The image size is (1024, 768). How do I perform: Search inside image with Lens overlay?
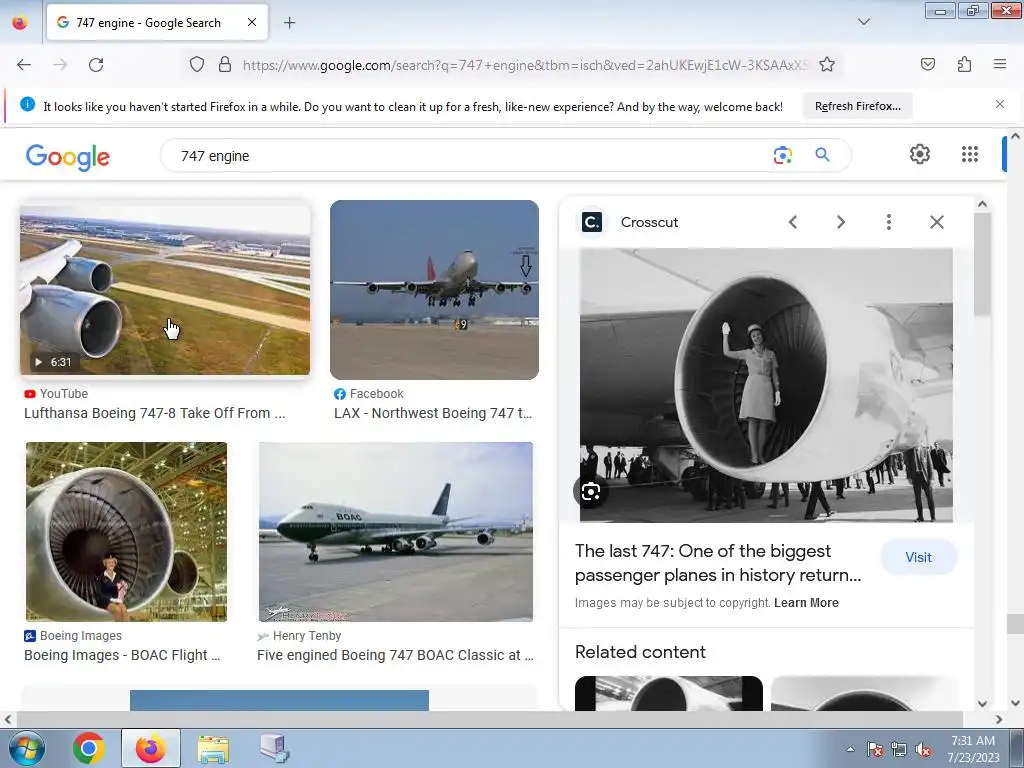coord(590,491)
